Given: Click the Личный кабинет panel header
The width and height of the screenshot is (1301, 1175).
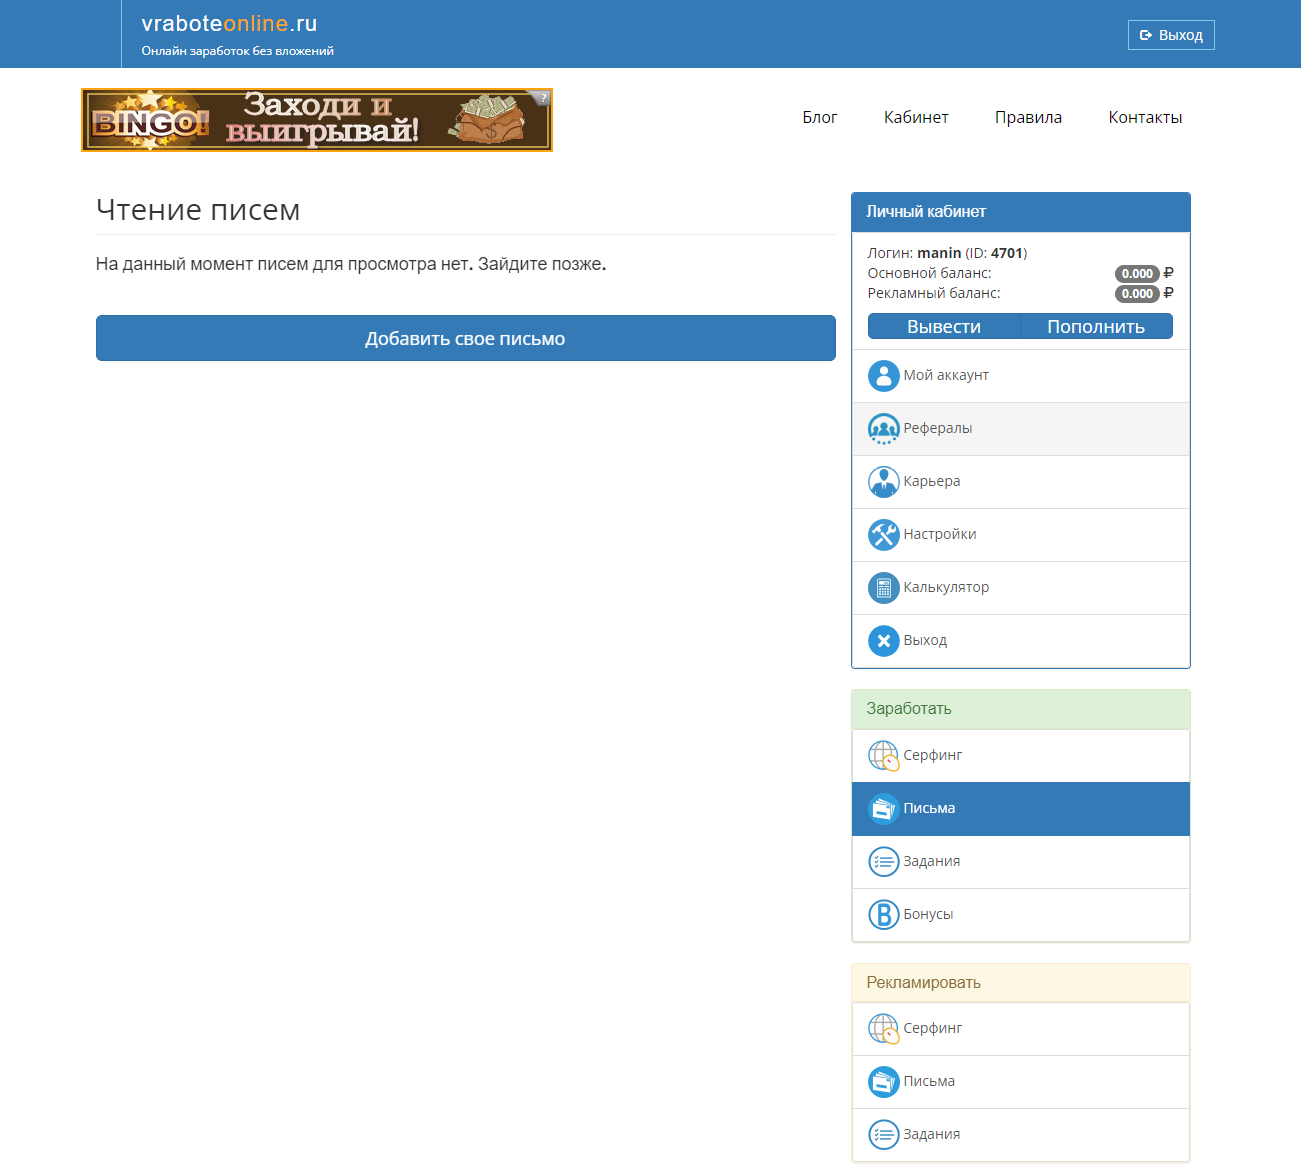Looking at the screenshot, I should pyautogui.click(x=1021, y=212).
